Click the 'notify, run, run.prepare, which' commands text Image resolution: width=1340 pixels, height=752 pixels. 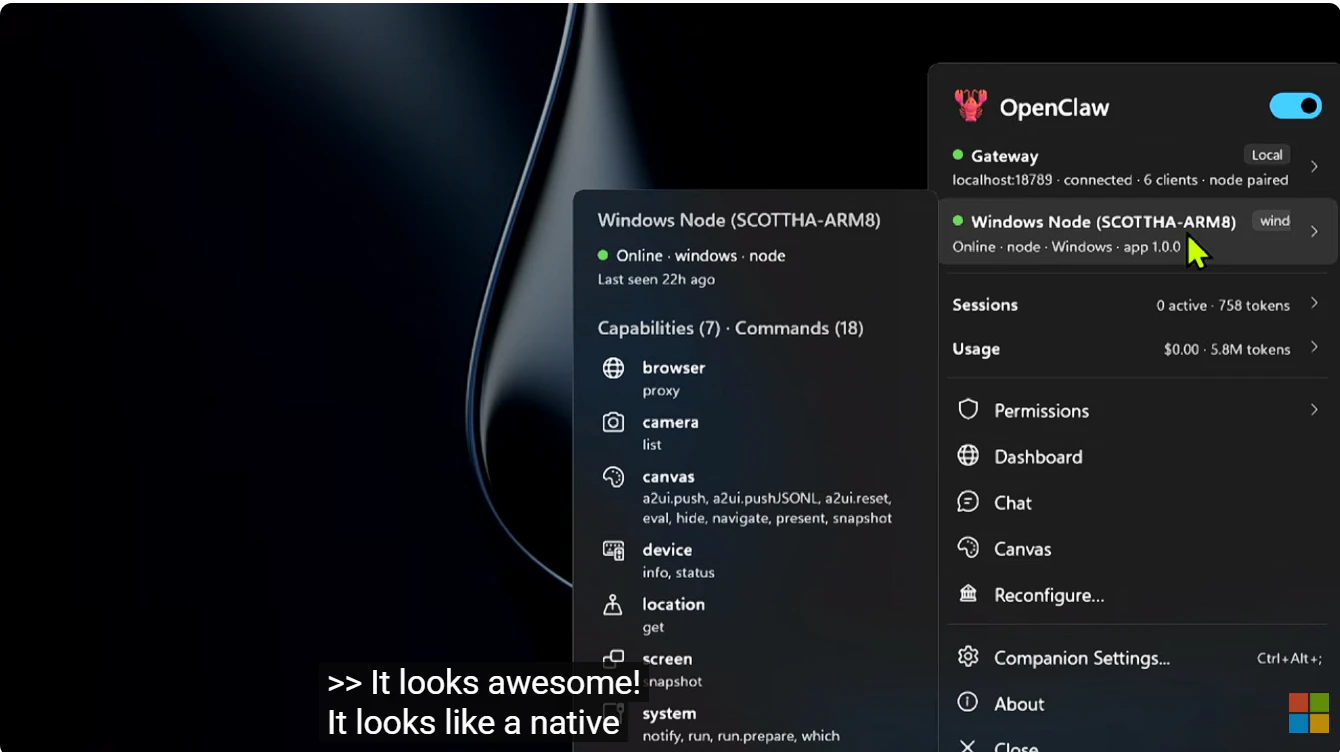741,736
